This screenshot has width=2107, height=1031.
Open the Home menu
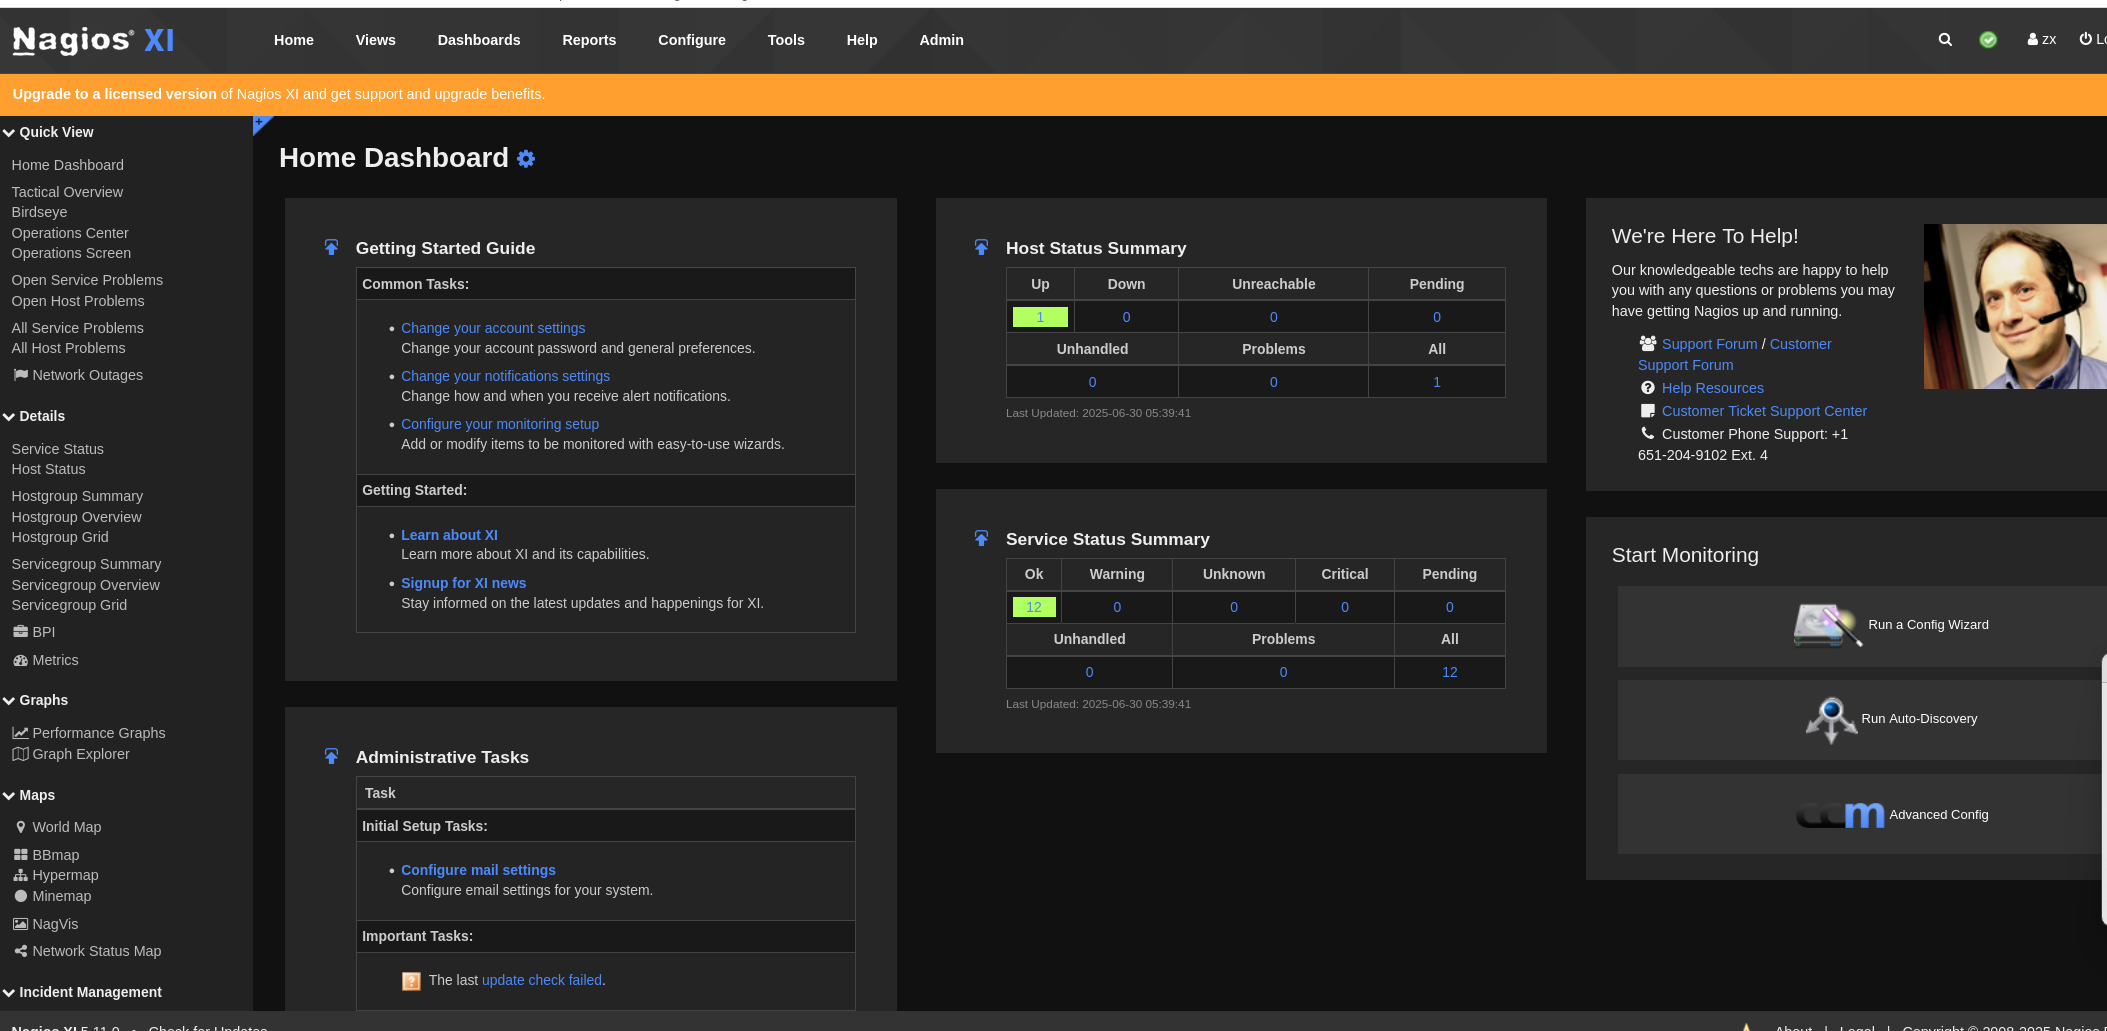(294, 40)
